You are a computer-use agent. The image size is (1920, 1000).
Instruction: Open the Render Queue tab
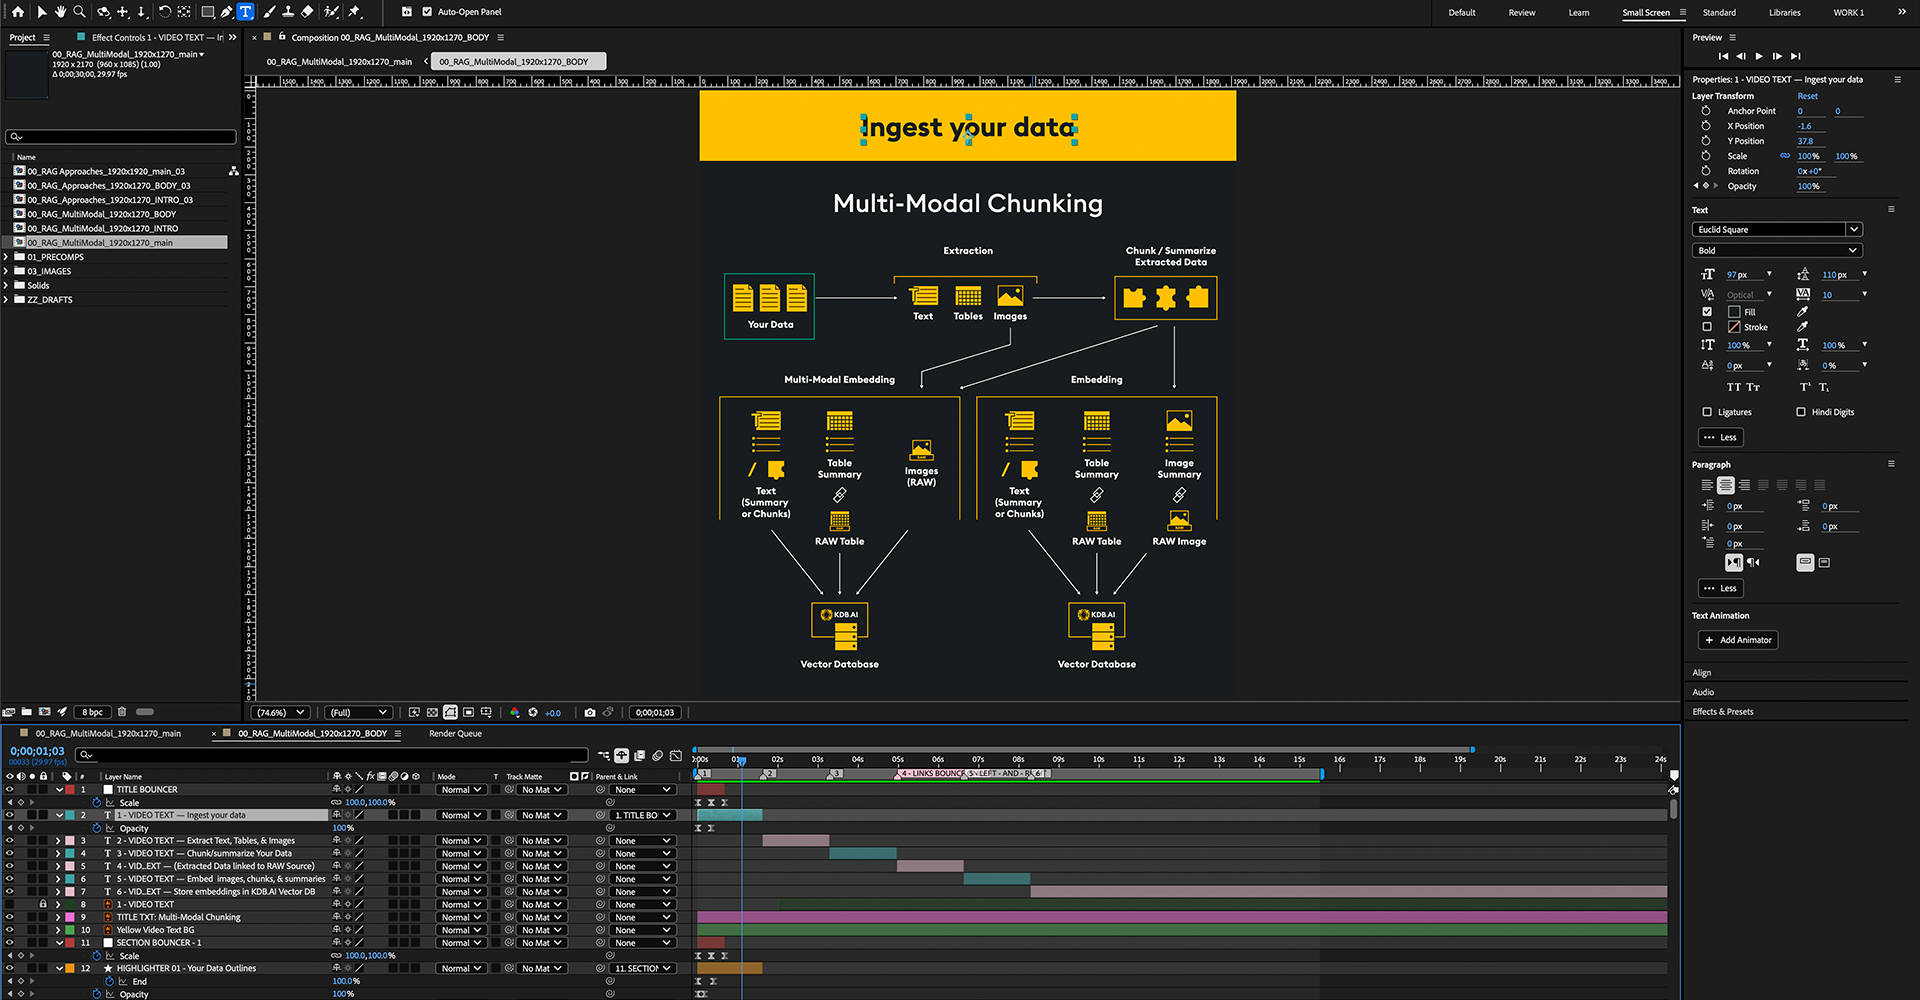(x=455, y=734)
